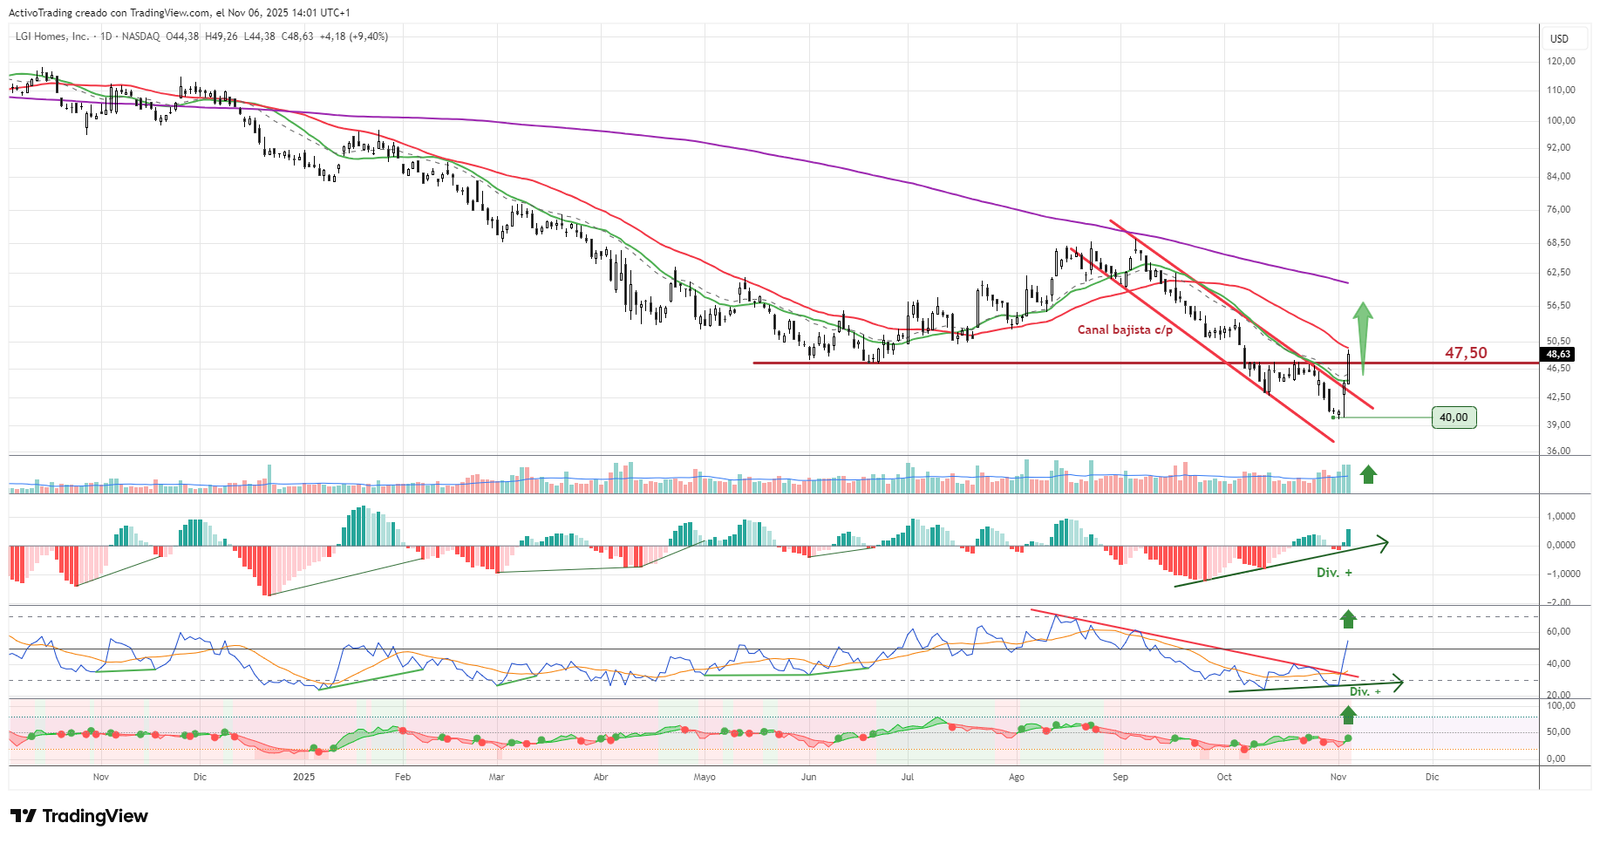Screen dimensions: 1600x842
Task: Click the 120,00 price axis label
Action: point(1560,61)
